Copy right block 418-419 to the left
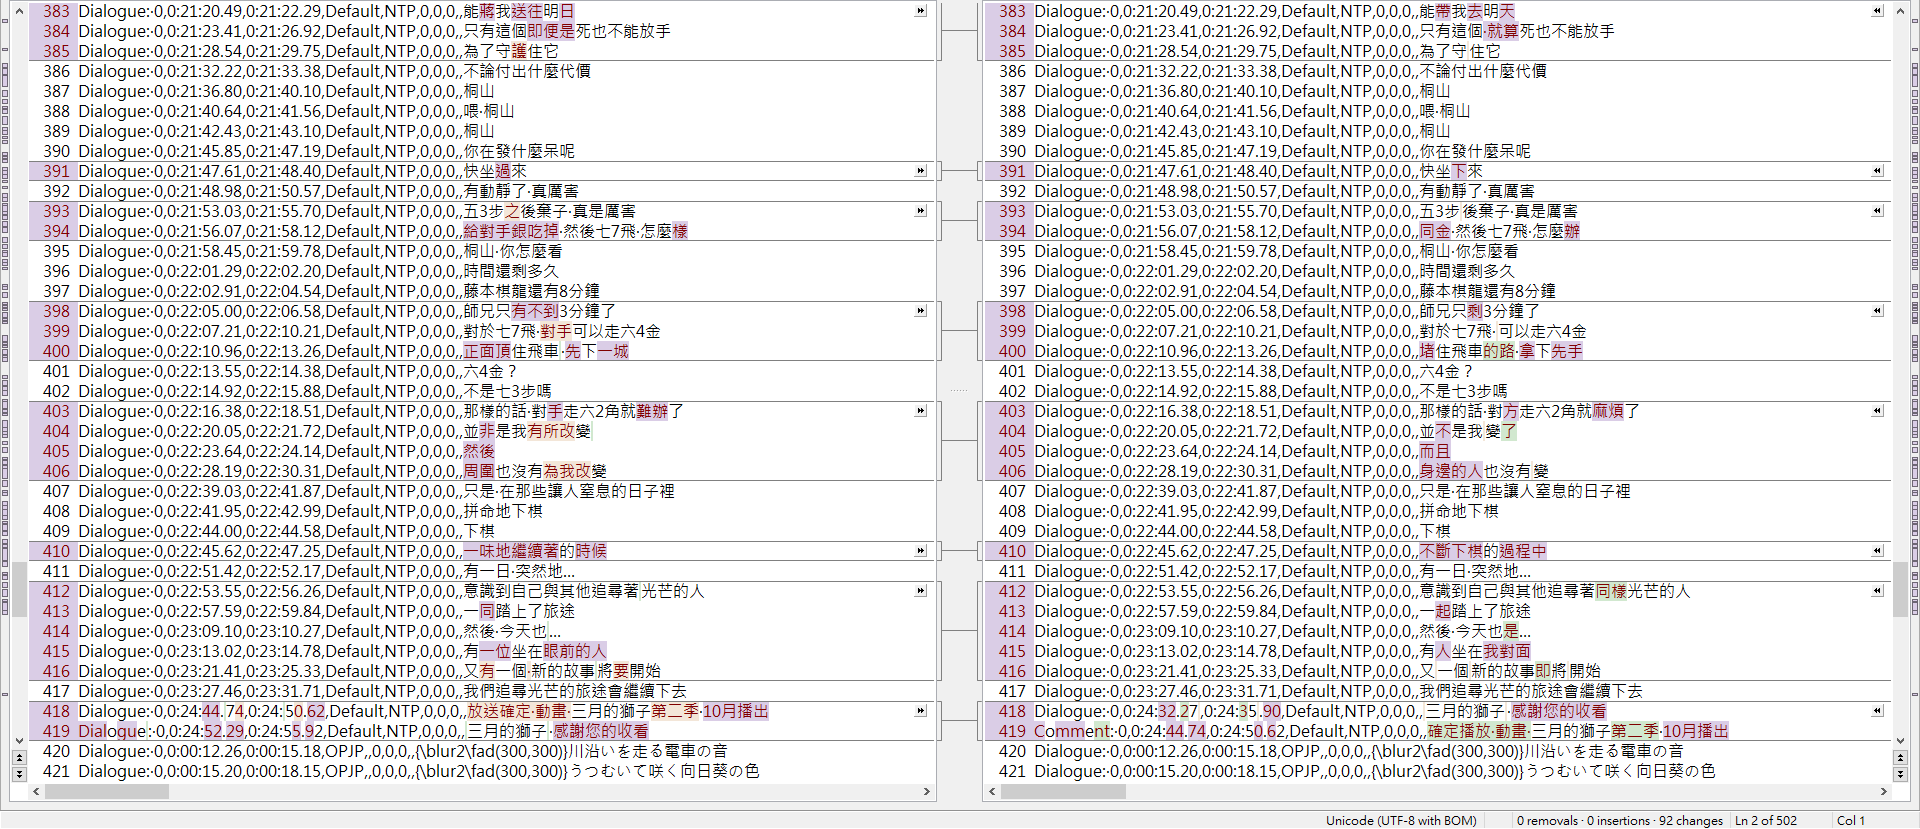Image resolution: width=1920 pixels, height=829 pixels. (1877, 711)
